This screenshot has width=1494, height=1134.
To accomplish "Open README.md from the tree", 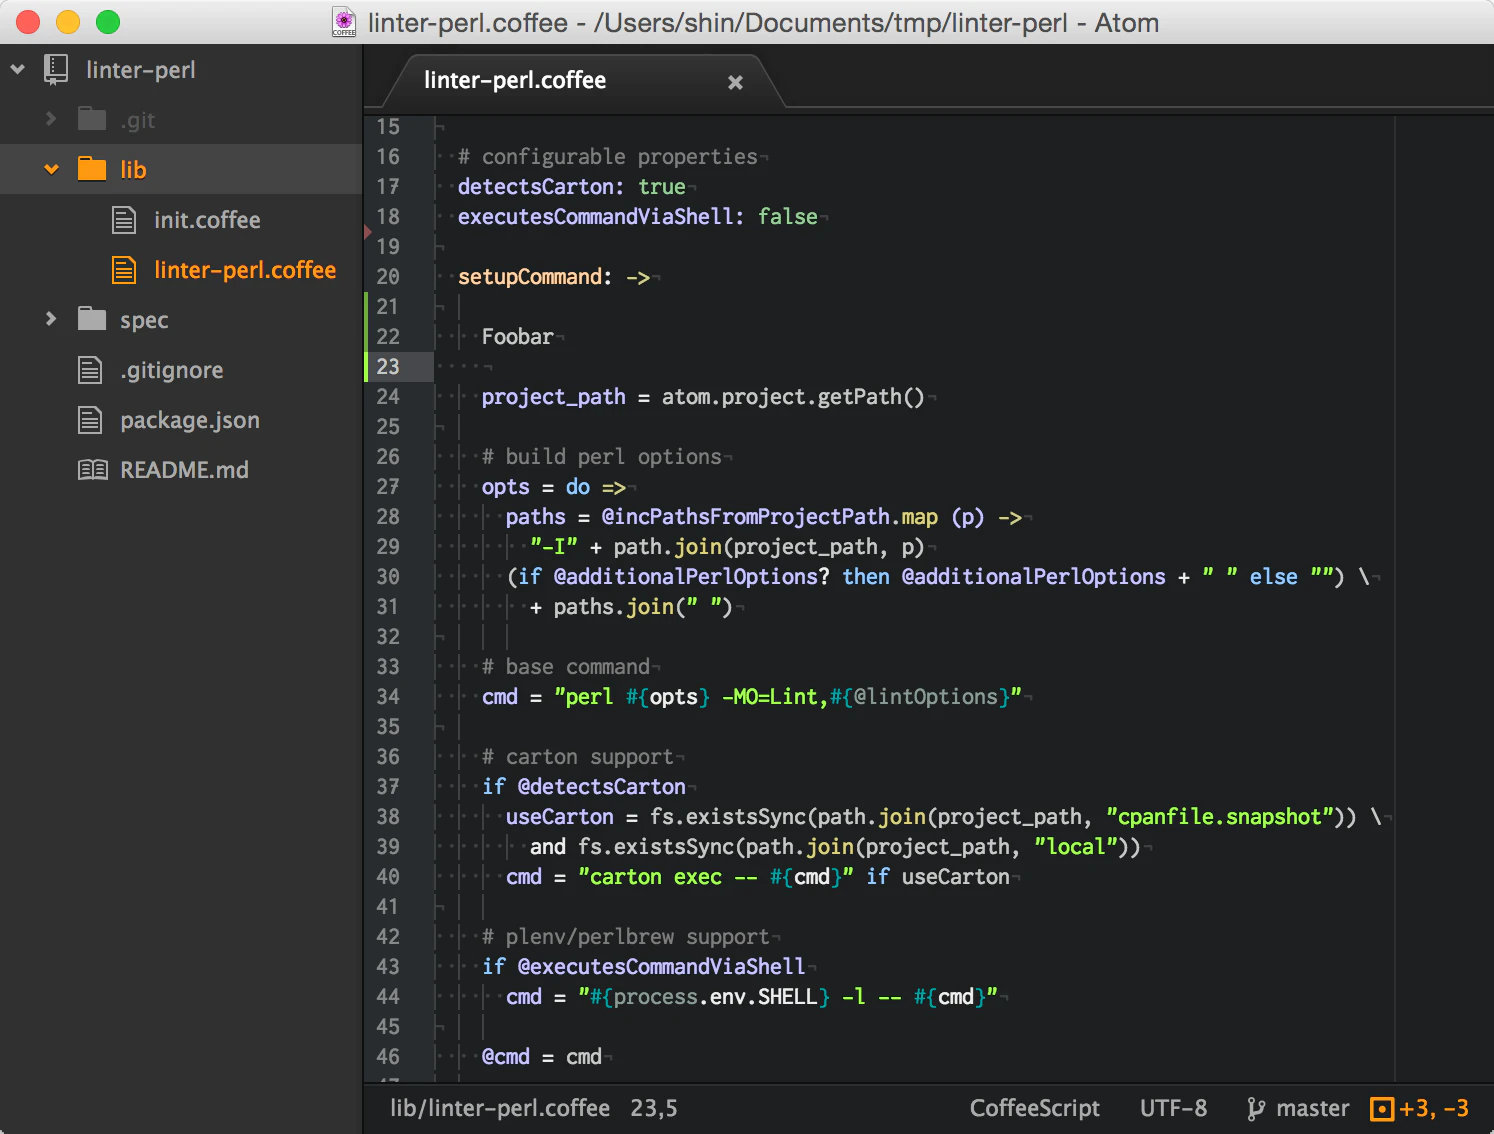I will click(184, 470).
